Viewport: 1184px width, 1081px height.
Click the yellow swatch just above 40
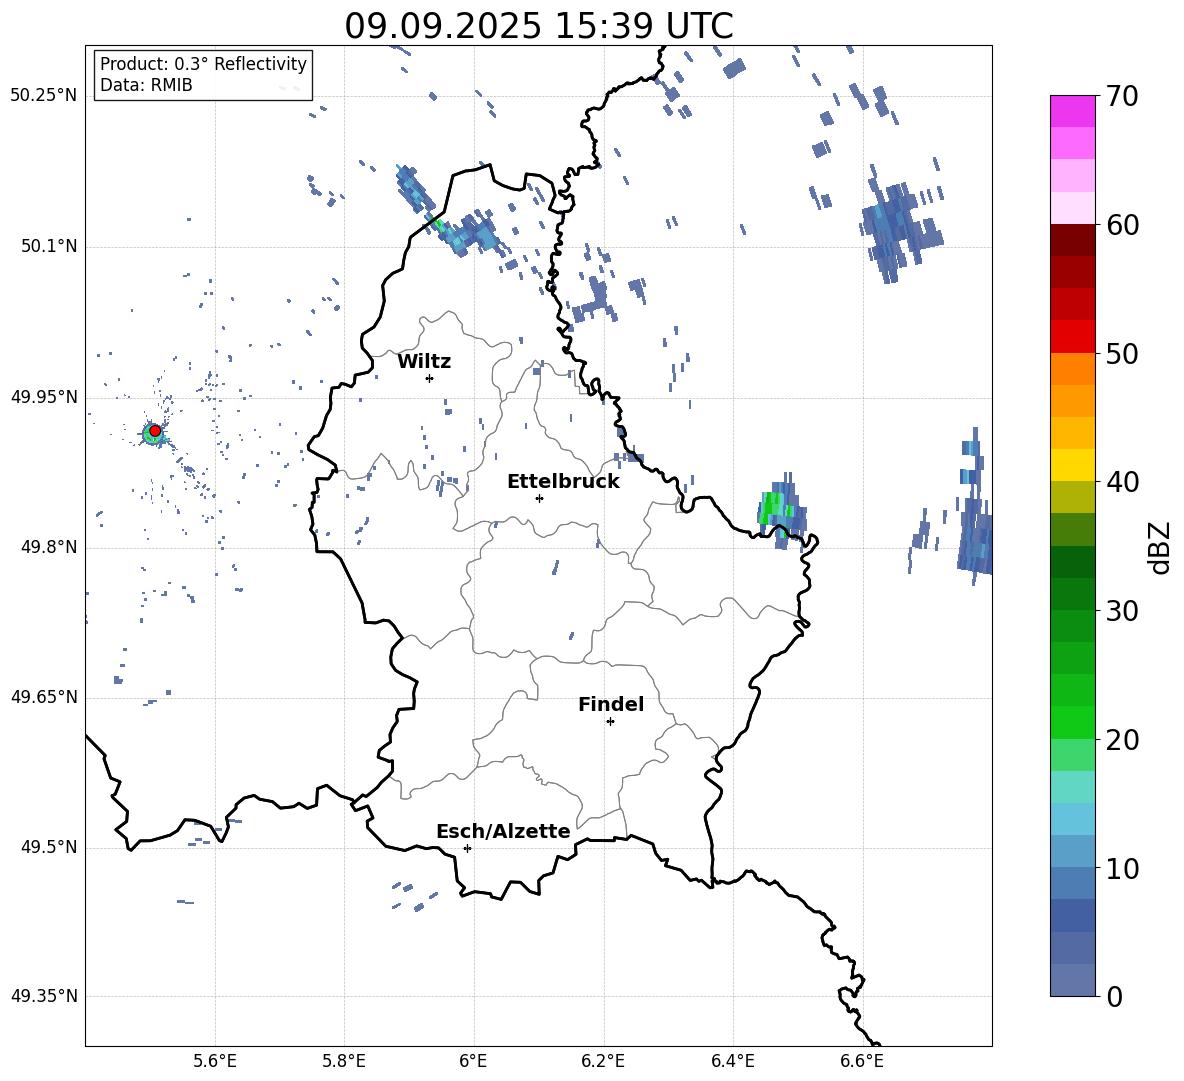[1073, 465]
